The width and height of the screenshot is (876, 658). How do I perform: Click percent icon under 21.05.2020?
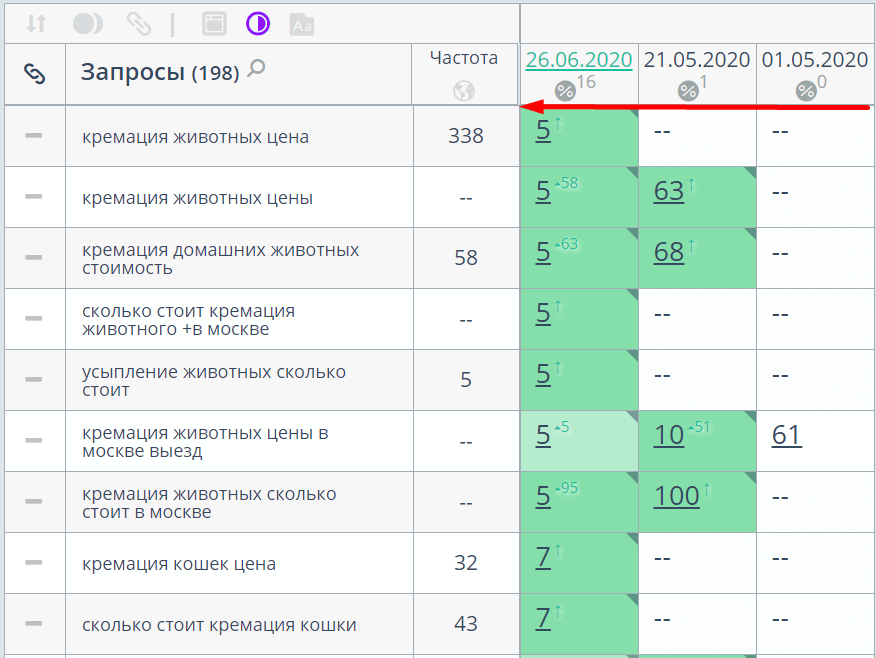coord(688,90)
